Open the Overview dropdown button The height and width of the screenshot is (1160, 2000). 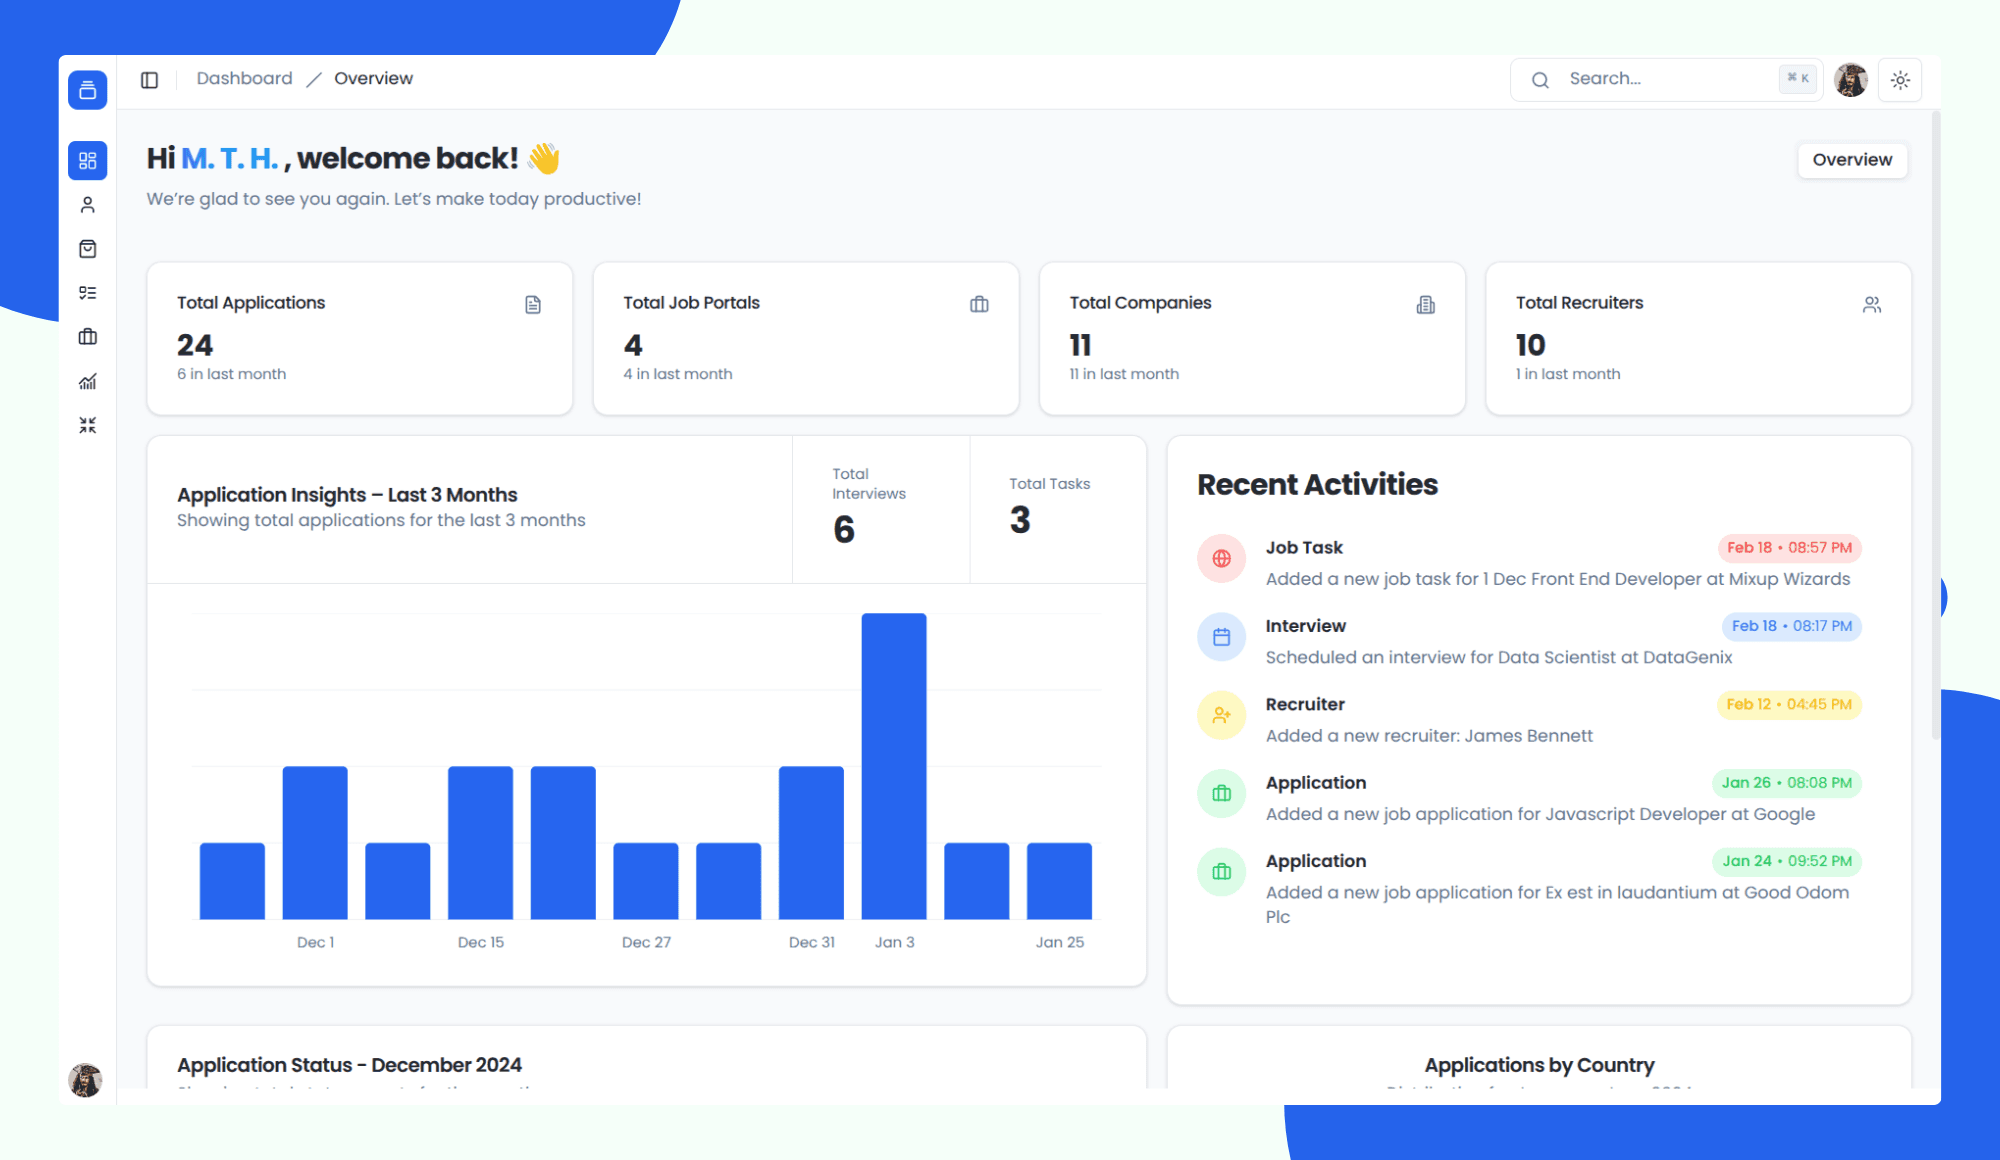tap(1852, 160)
